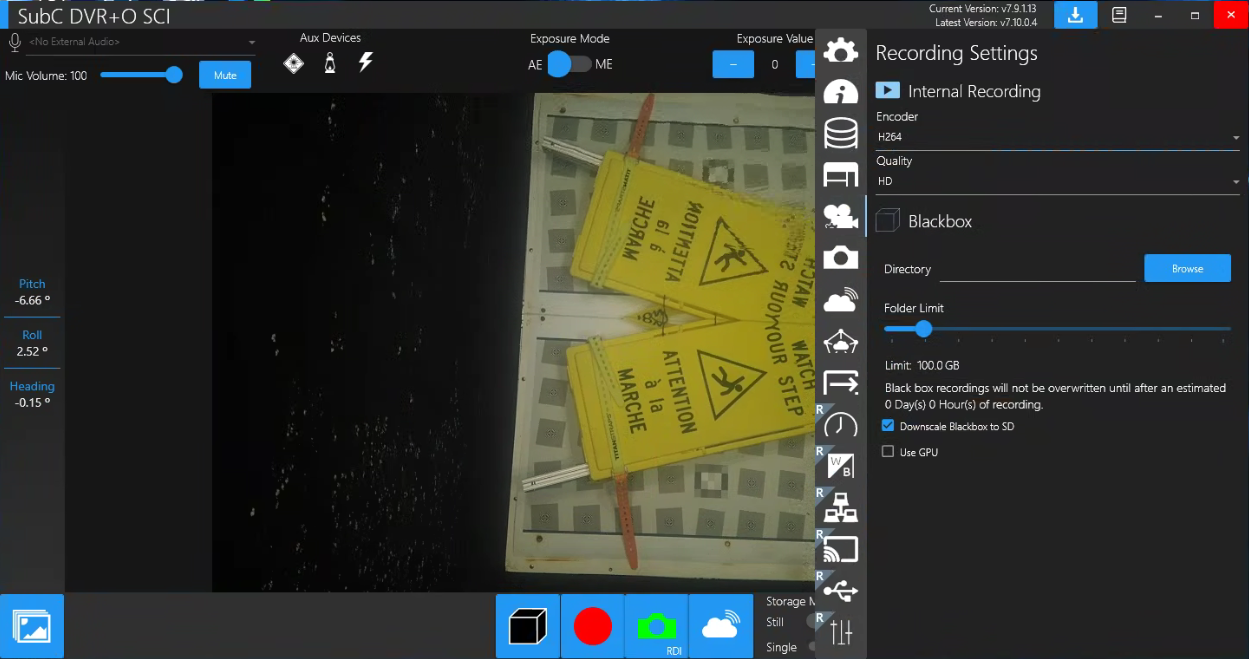Open the info panel icon
The image size is (1249, 659).
pos(841,92)
